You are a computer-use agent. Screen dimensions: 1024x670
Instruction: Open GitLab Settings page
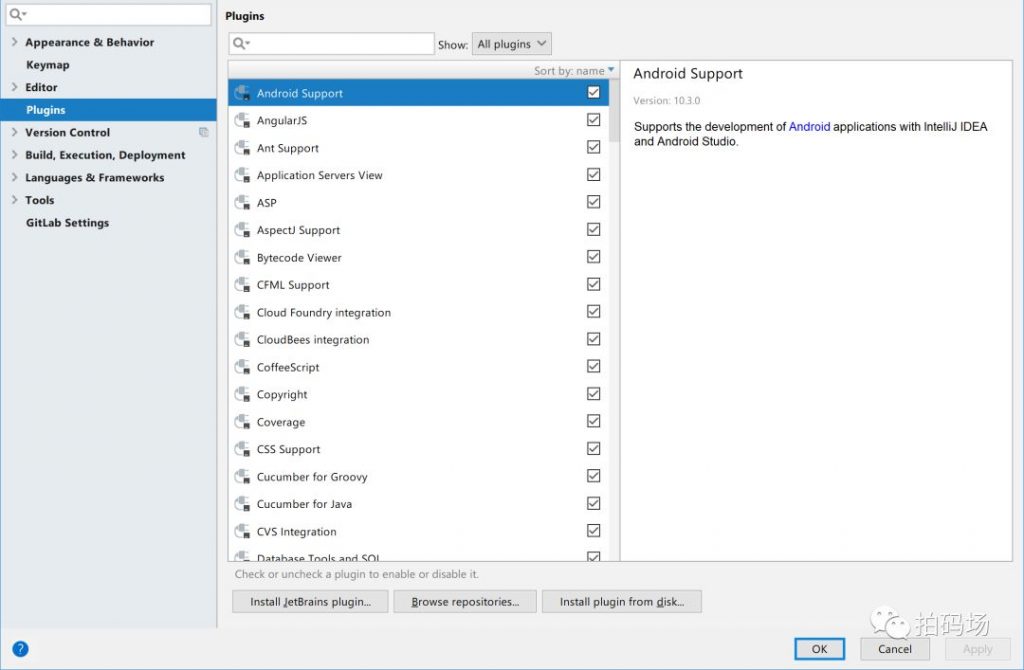(x=67, y=223)
